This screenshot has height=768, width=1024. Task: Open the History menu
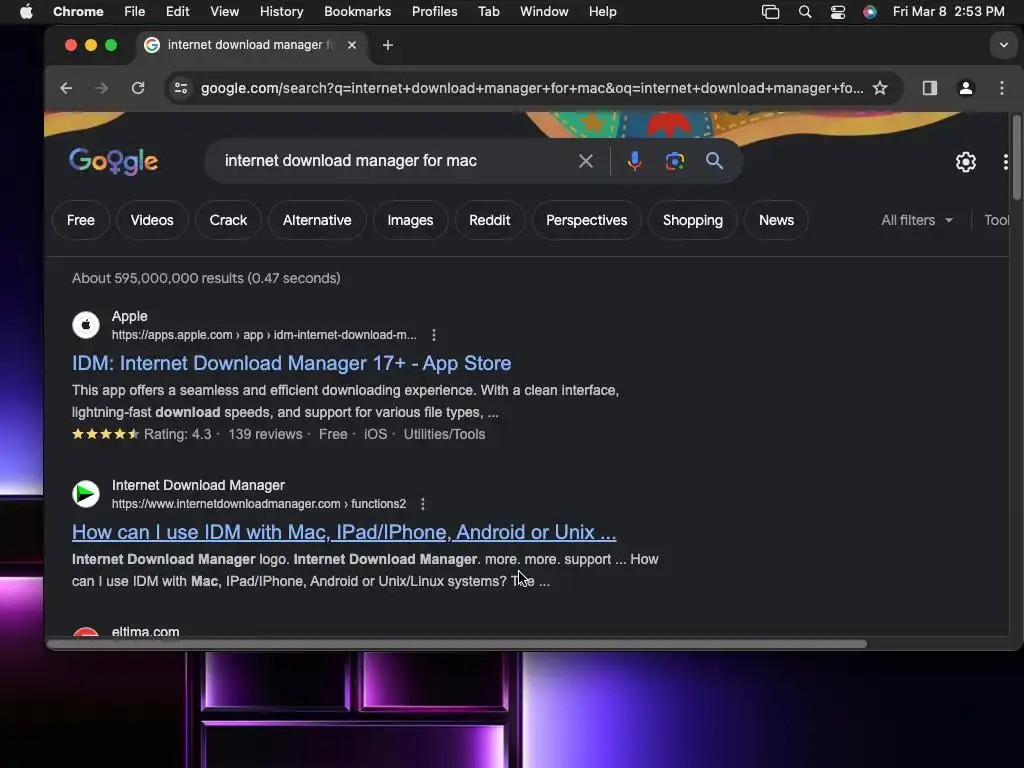pyautogui.click(x=281, y=12)
